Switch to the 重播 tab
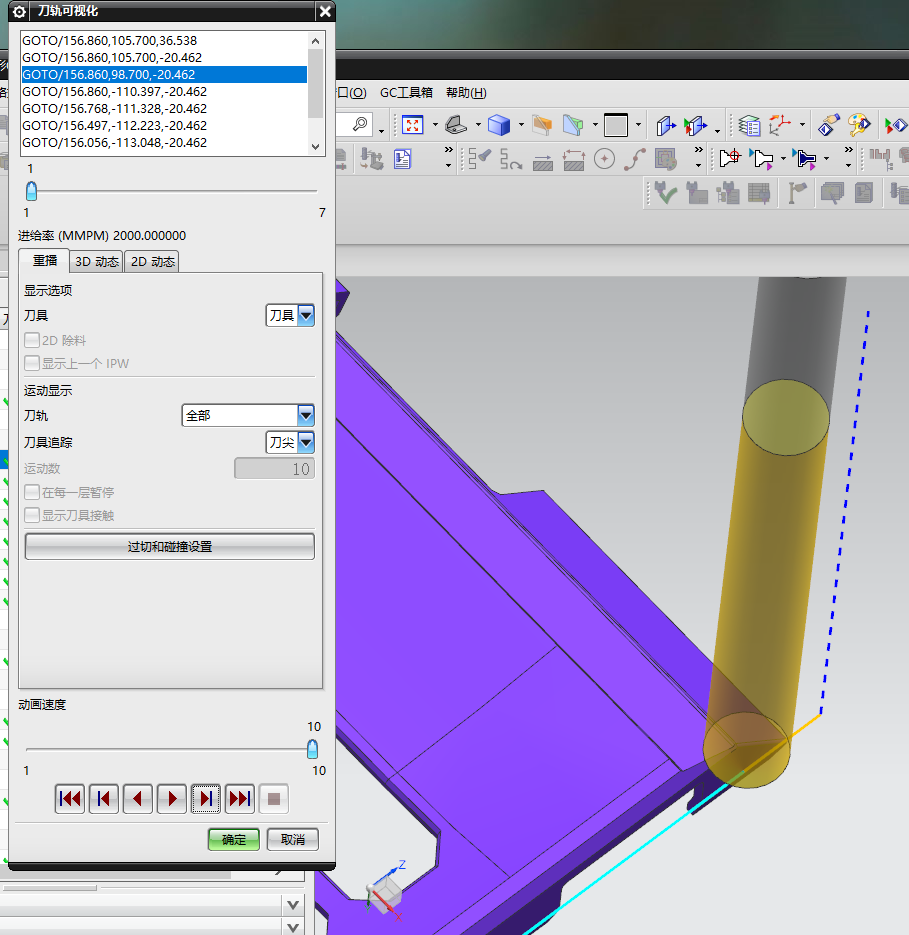The image size is (909, 935). click(44, 261)
